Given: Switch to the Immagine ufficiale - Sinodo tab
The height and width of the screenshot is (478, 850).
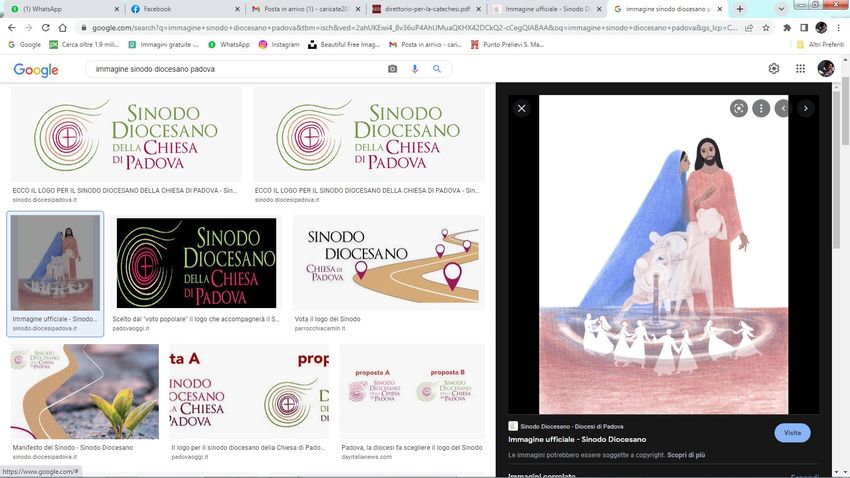Looking at the screenshot, I should tap(548, 9).
